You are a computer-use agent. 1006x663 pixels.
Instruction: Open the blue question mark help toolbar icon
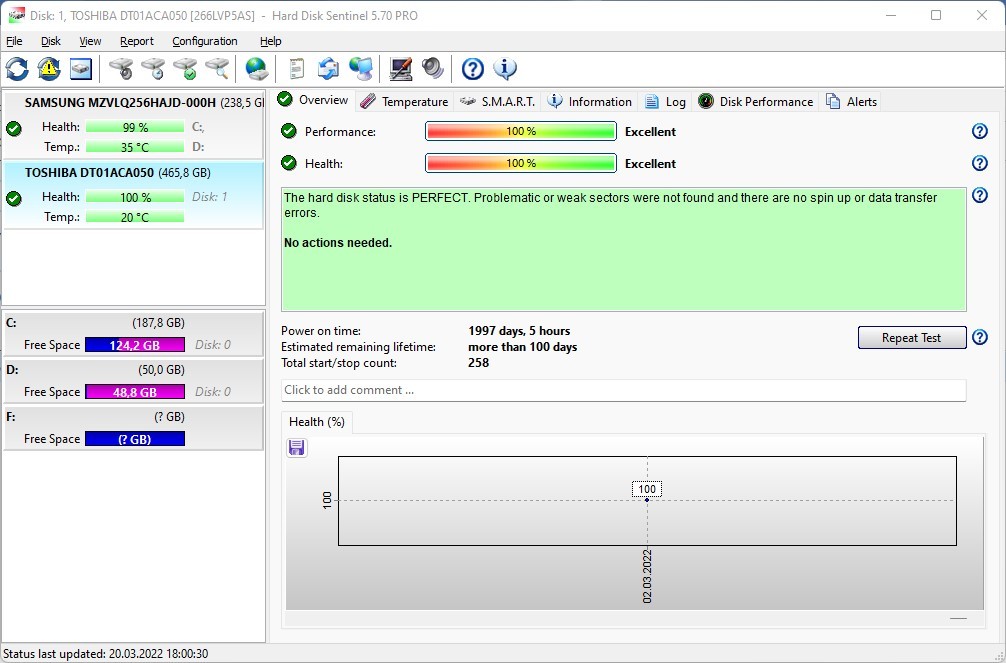pyautogui.click(x=473, y=69)
